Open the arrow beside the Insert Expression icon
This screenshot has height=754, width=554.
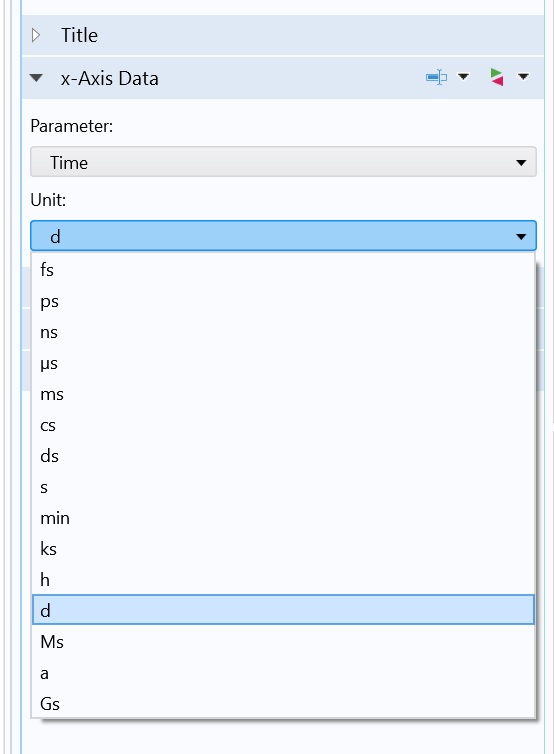click(463, 76)
